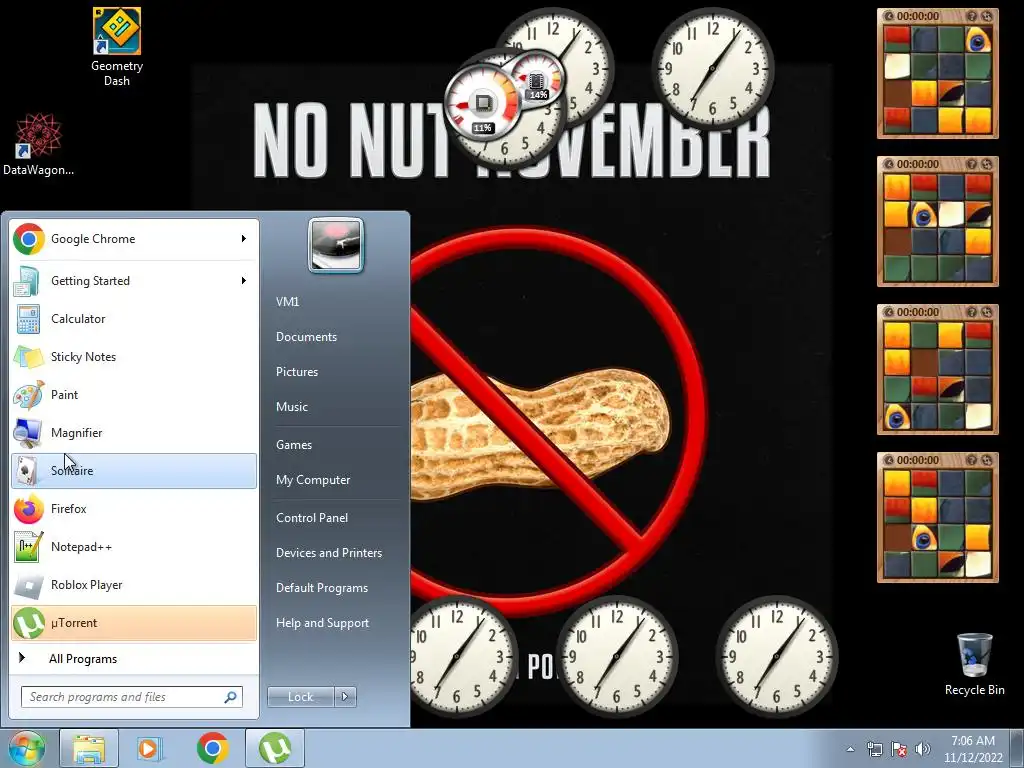Switch to µTorrent taskbar button

coord(275,748)
